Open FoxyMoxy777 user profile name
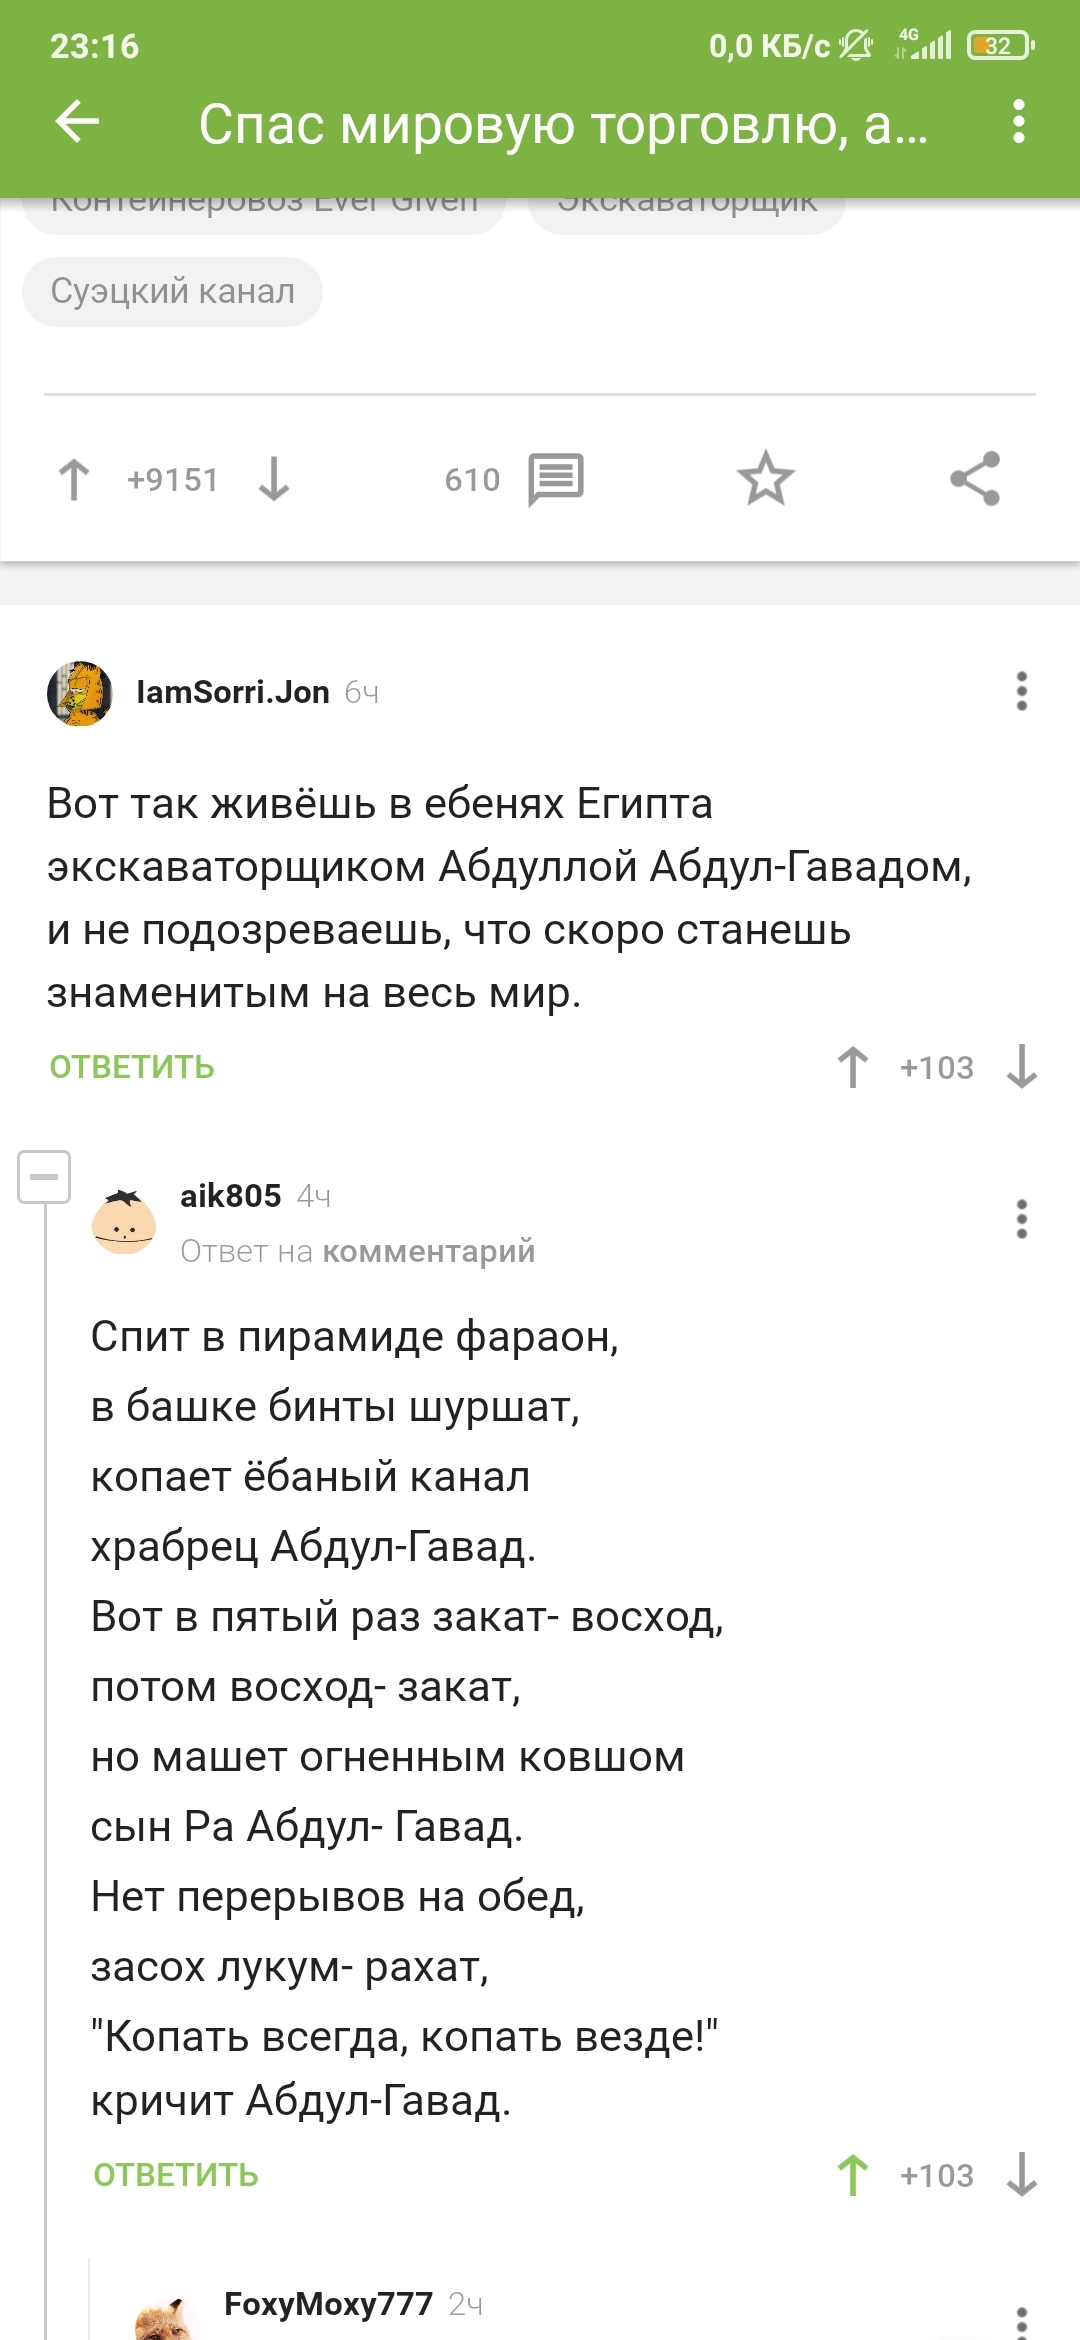Viewport: 1080px width, 2340px height. (328, 2304)
